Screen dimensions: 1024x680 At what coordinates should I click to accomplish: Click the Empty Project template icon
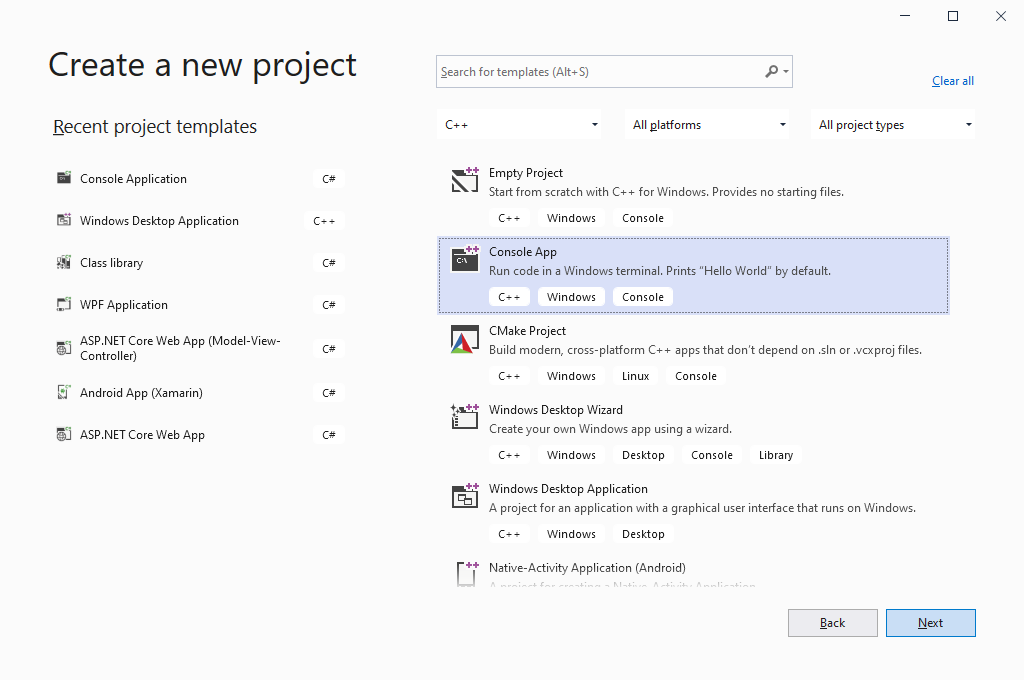pyautogui.click(x=465, y=181)
